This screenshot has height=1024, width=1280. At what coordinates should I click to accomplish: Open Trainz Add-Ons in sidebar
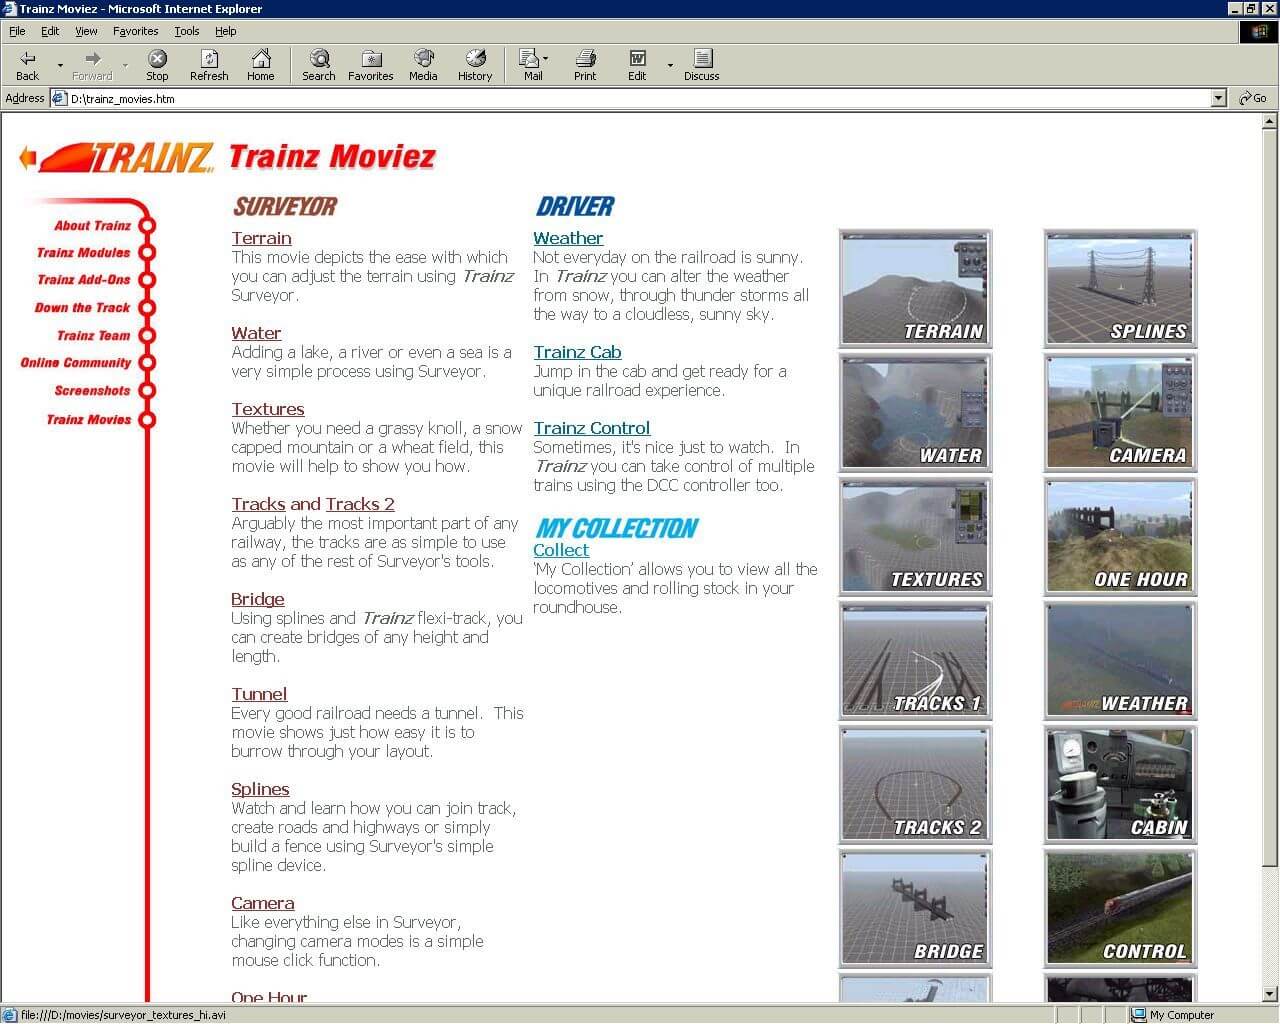point(84,280)
